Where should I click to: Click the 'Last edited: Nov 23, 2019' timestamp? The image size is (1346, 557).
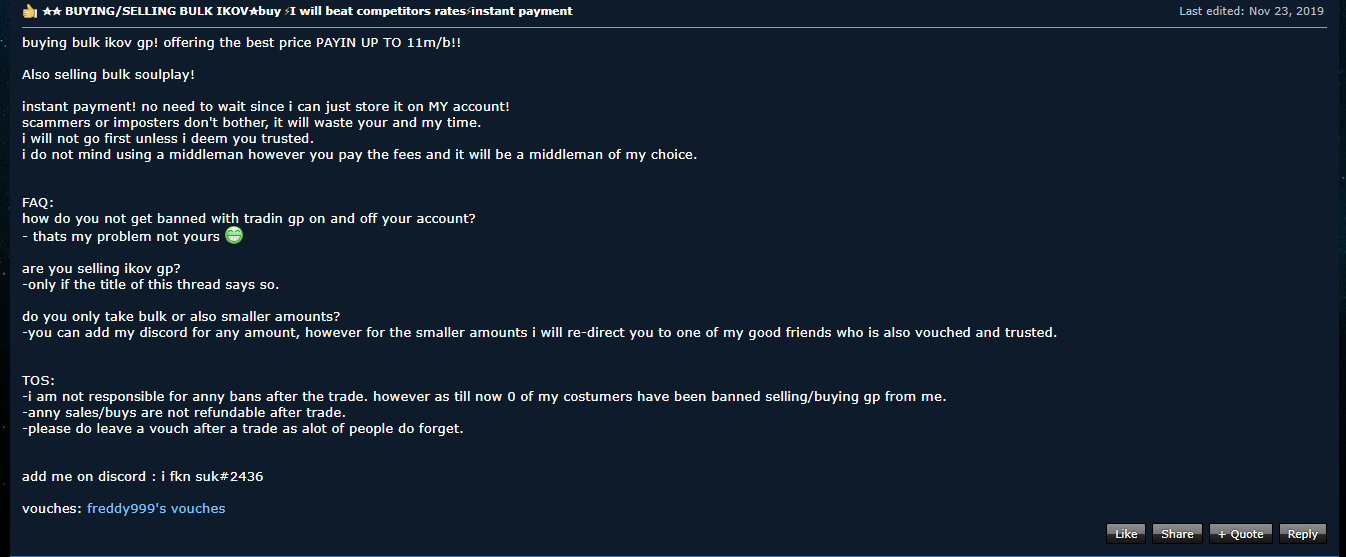[x=1251, y=11]
